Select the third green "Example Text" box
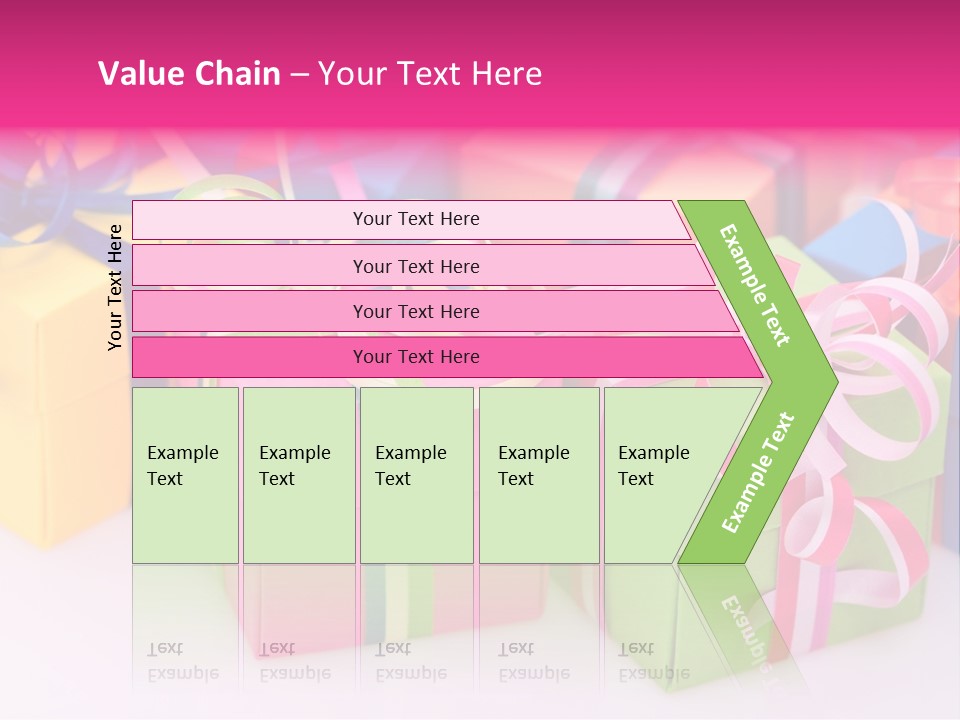Image resolution: width=960 pixels, height=720 pixels. (416, 475)
